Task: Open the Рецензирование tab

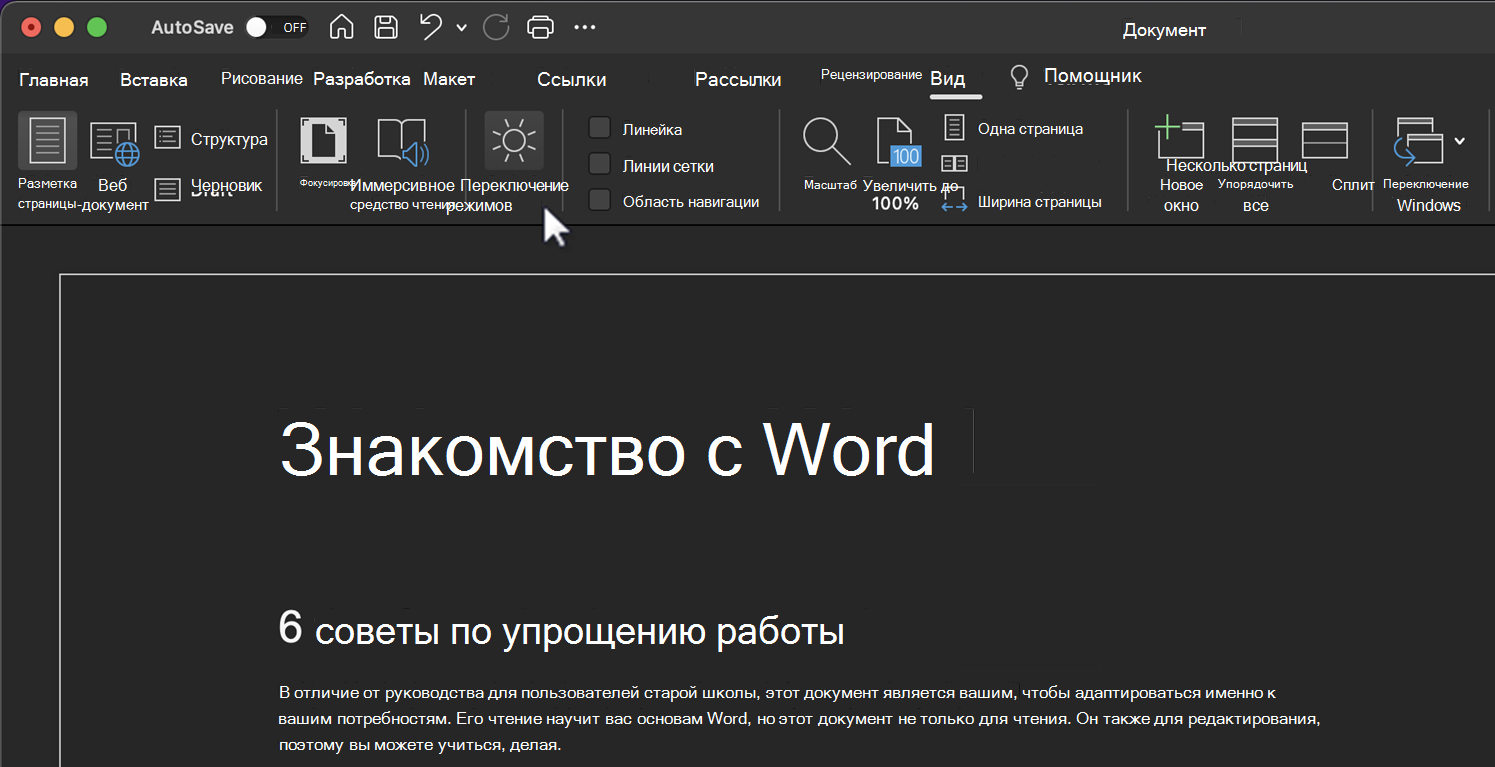Action: (871, 75)
